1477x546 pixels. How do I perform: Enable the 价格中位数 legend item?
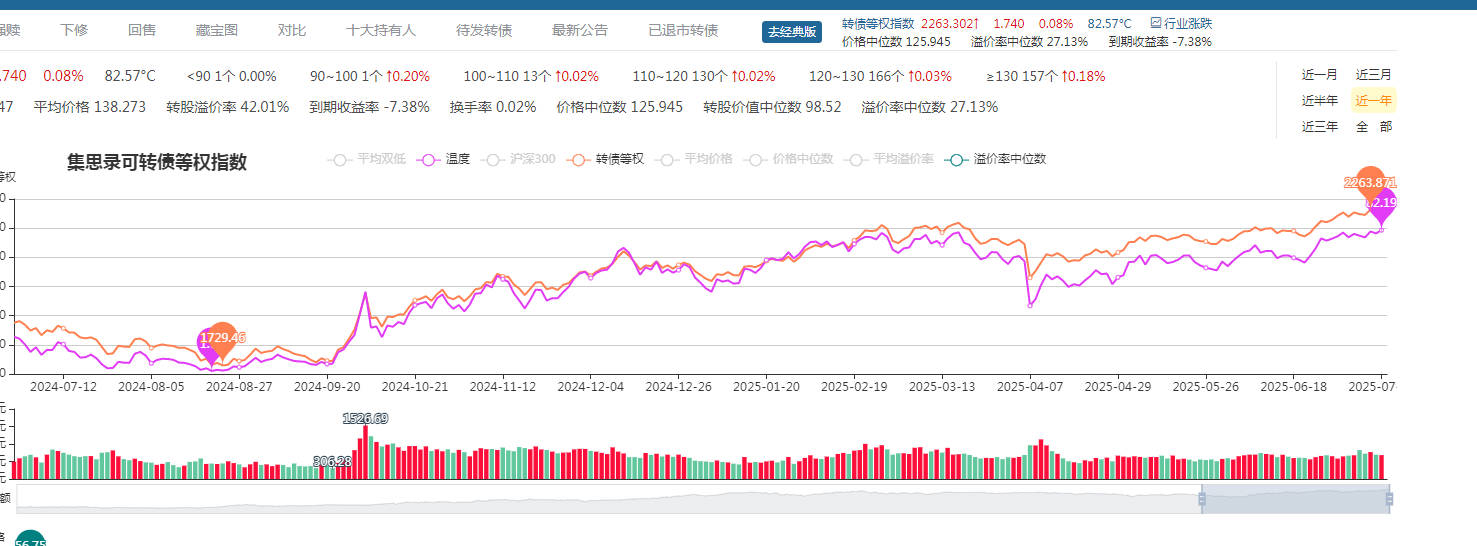[791, 159]
